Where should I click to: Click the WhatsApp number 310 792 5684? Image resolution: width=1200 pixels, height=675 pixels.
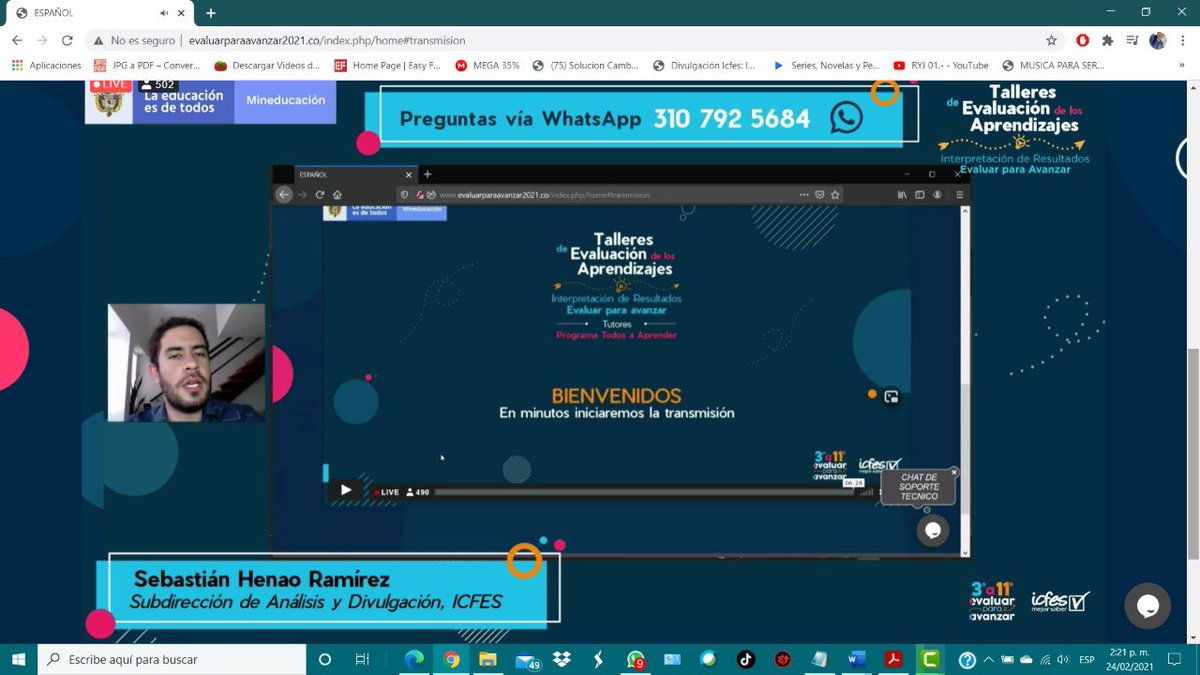pos(732,118)
